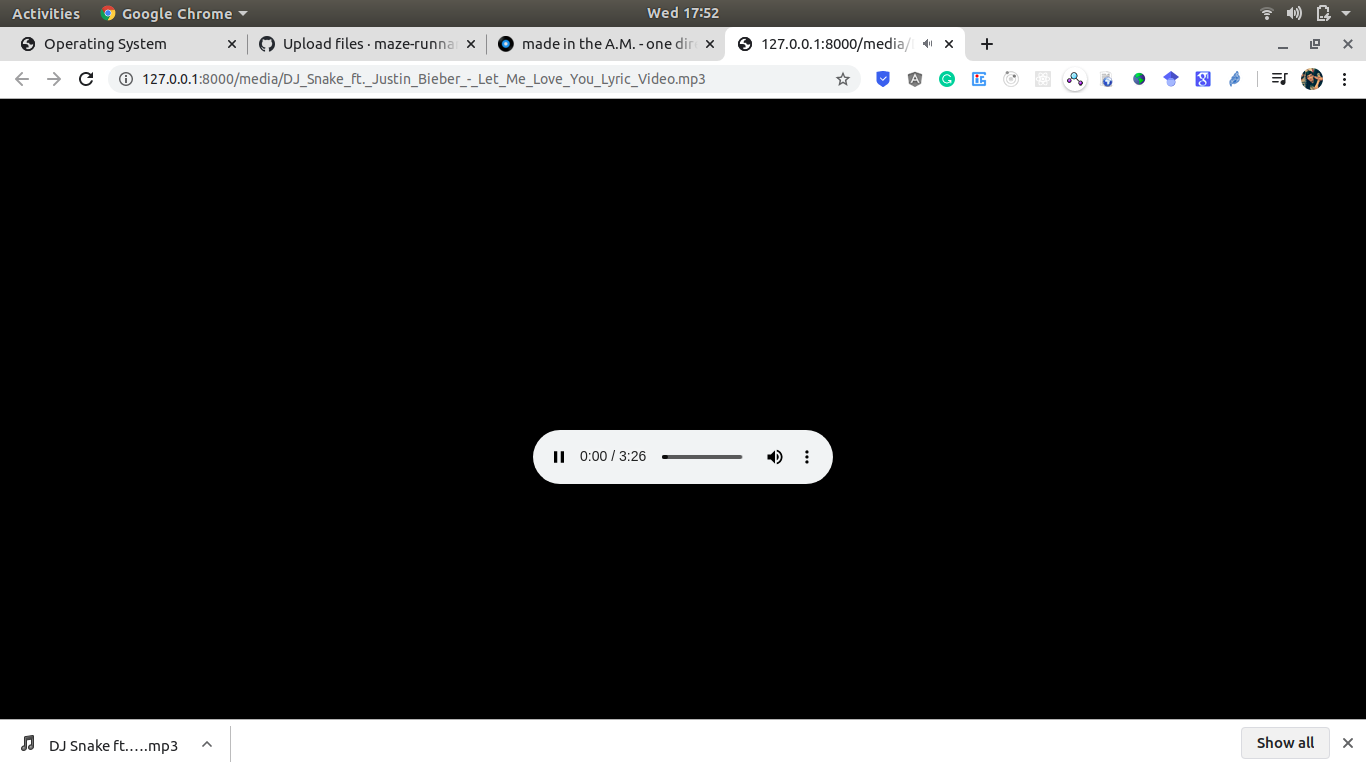This screenshot has width=1366, height=768.
Task: Open Google Chrome app menu dropdown
Action: click(174, 13)
